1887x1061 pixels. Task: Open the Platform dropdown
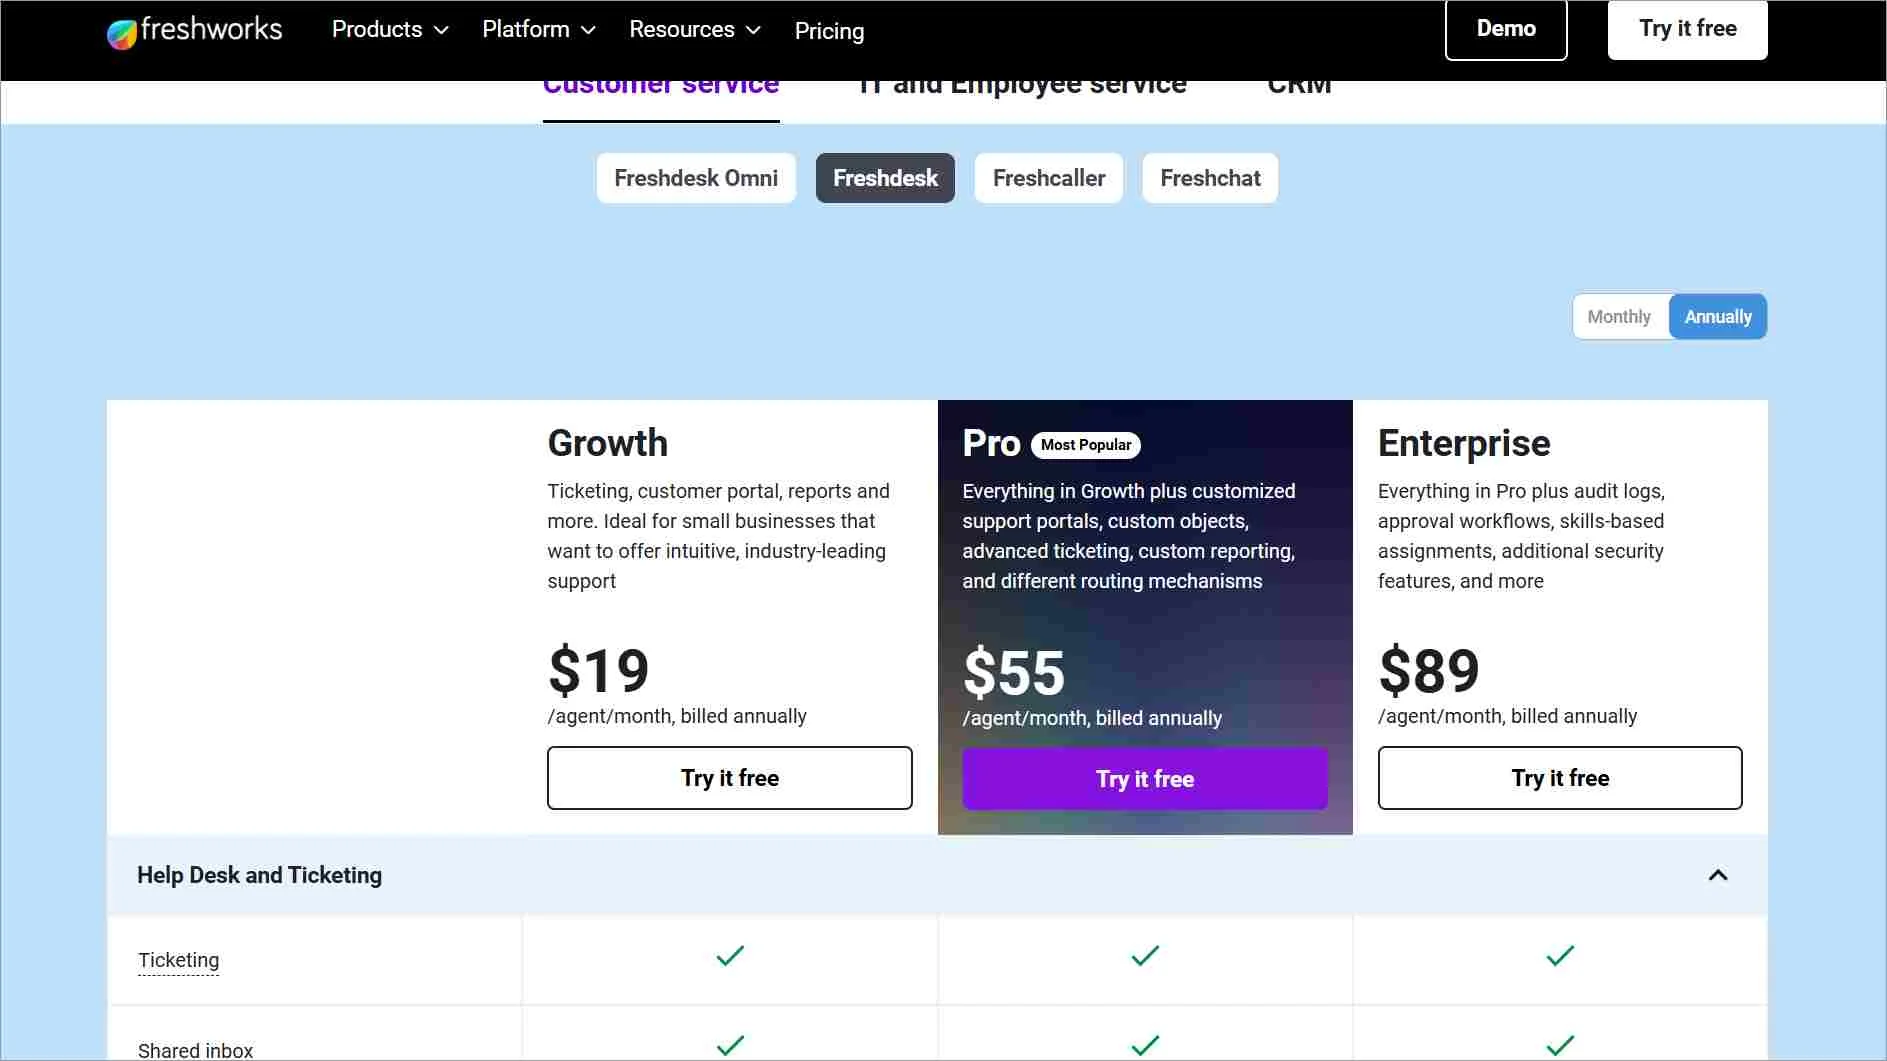[x=538, y=30]
